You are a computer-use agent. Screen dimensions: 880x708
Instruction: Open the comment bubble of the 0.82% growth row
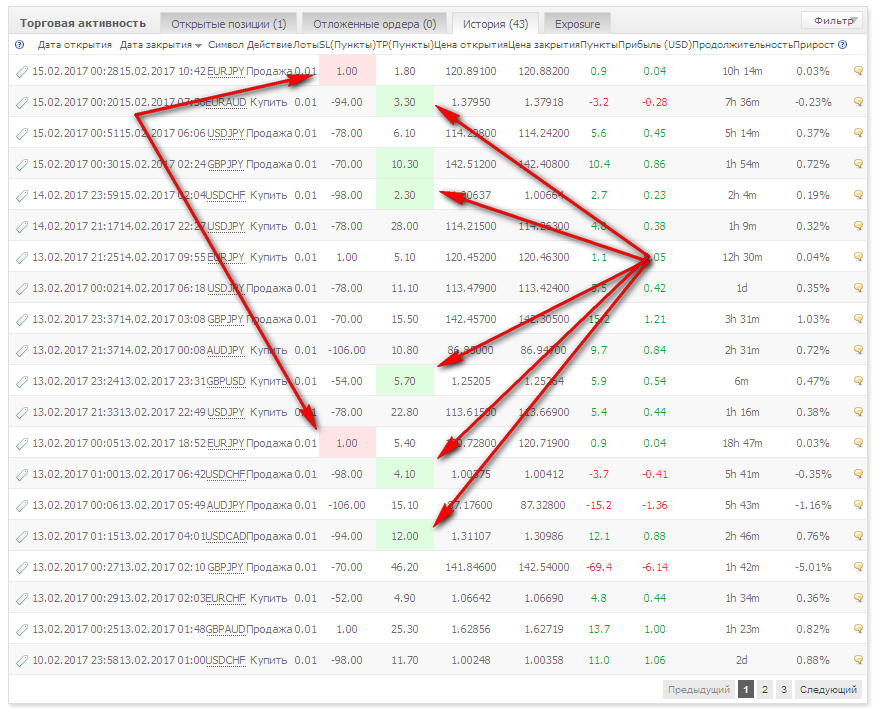click(x=858, y=628)
